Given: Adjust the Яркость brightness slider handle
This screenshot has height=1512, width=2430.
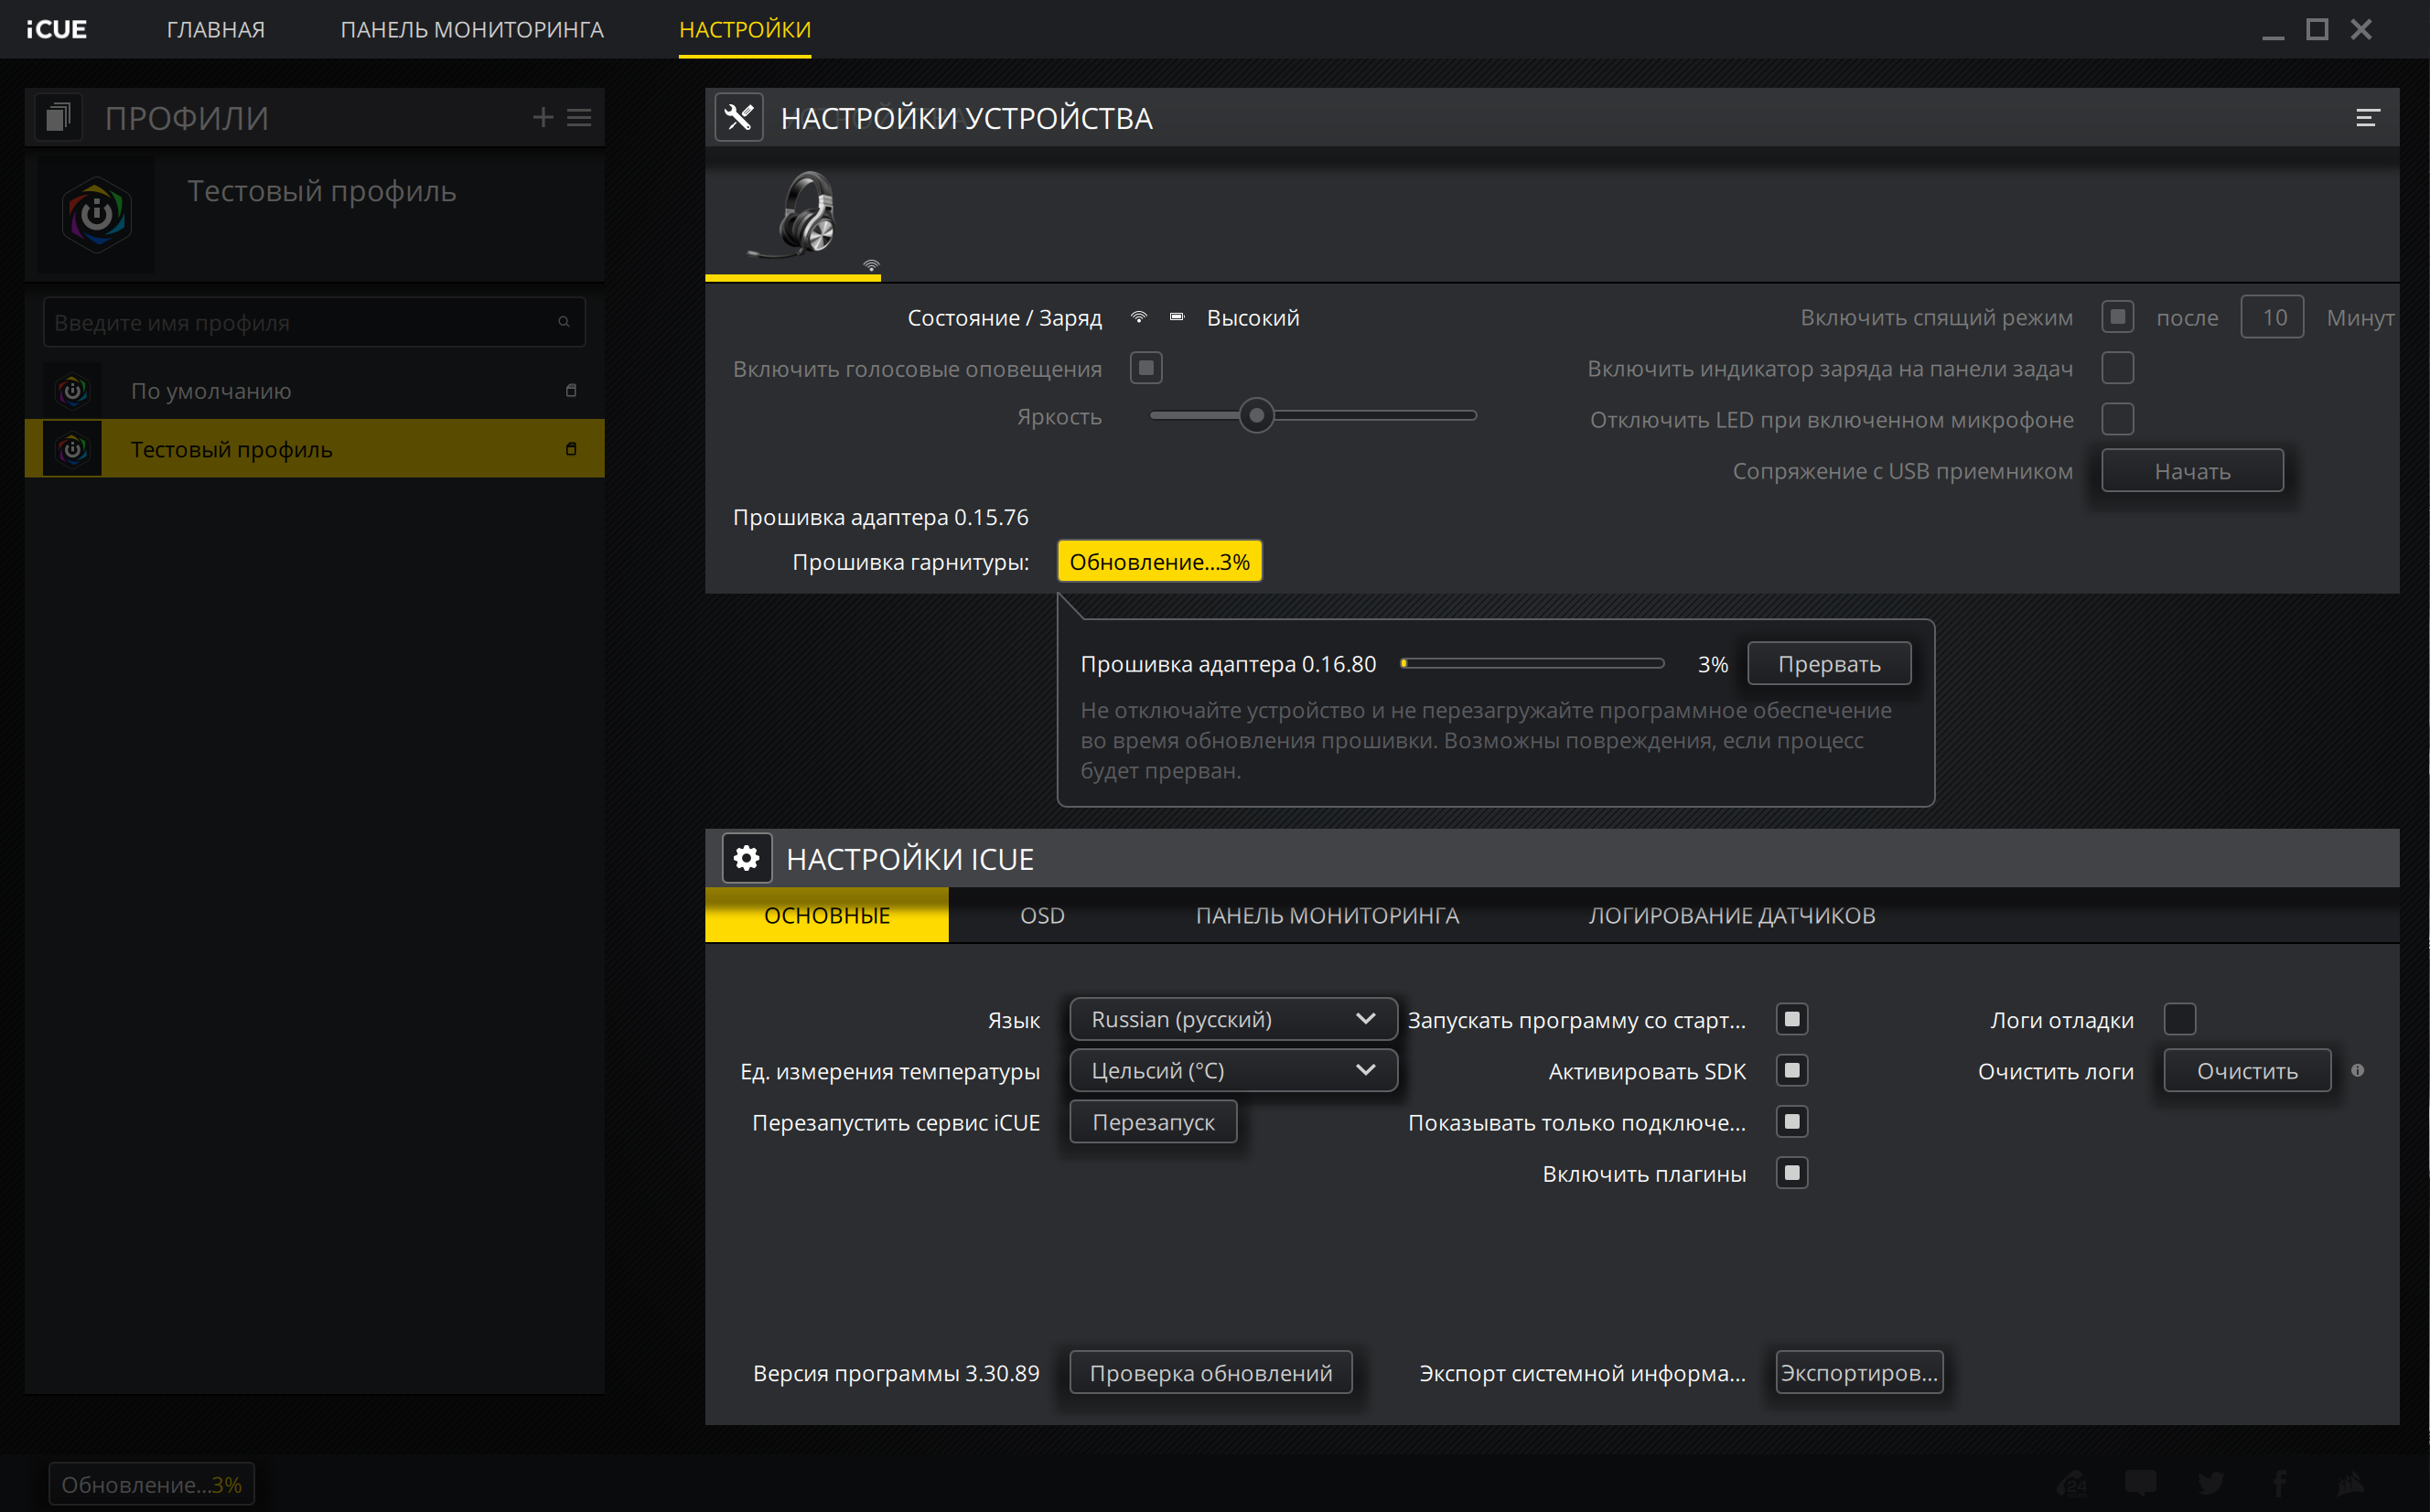Looking at the screenshot, I should (x=1256, y=415).
